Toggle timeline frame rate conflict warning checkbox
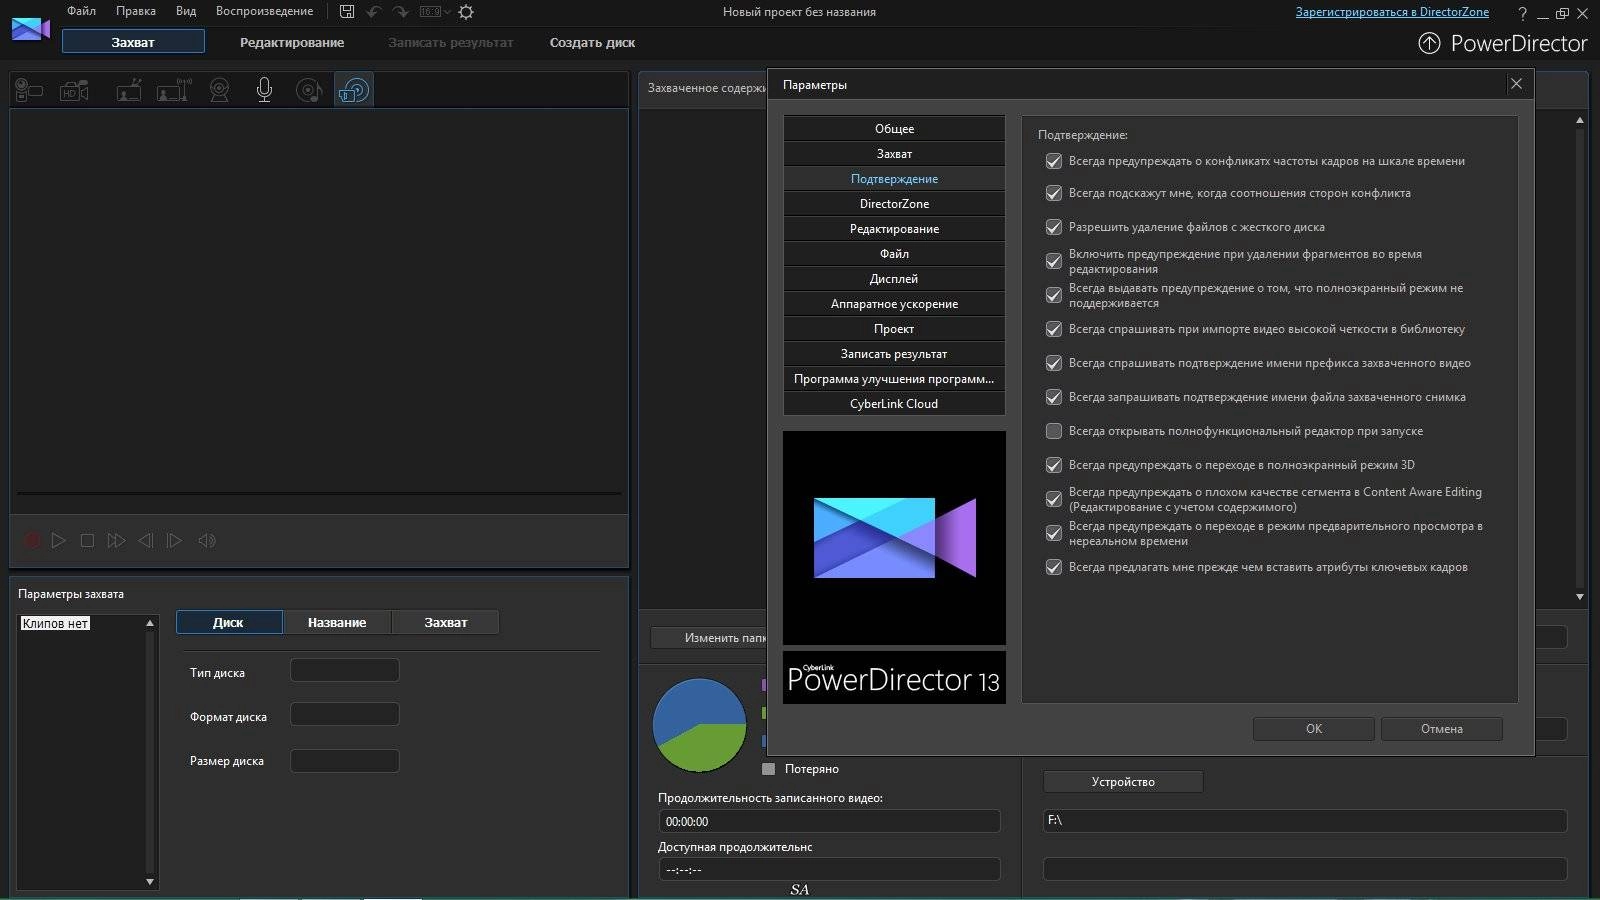Image resolution: width=1600 pixels, height=900 pixels. [x=1053, y=161]
